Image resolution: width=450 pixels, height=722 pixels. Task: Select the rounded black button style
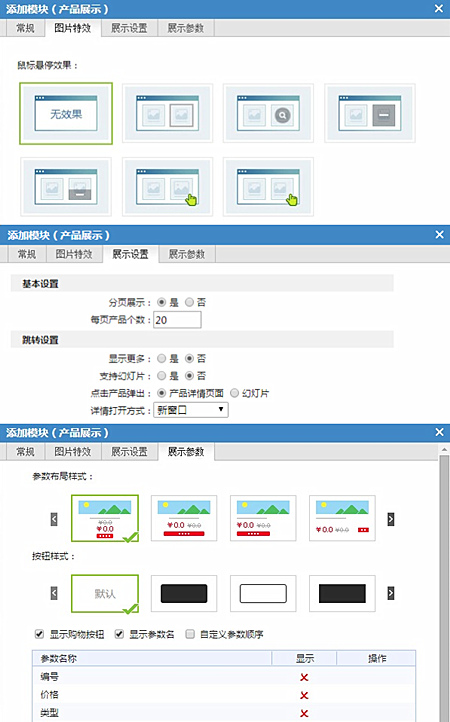(184, 594)
